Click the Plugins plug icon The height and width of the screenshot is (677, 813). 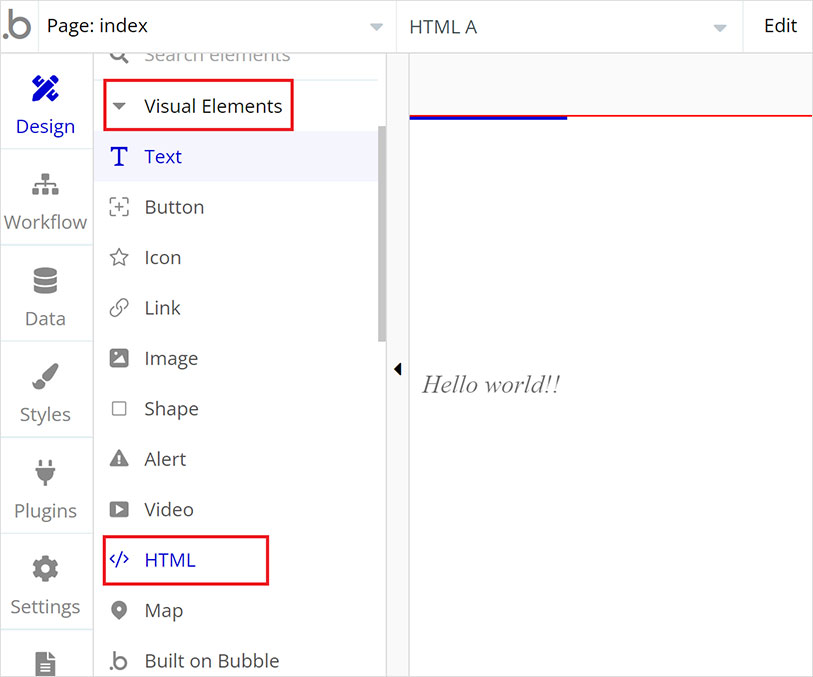point(45,473)
